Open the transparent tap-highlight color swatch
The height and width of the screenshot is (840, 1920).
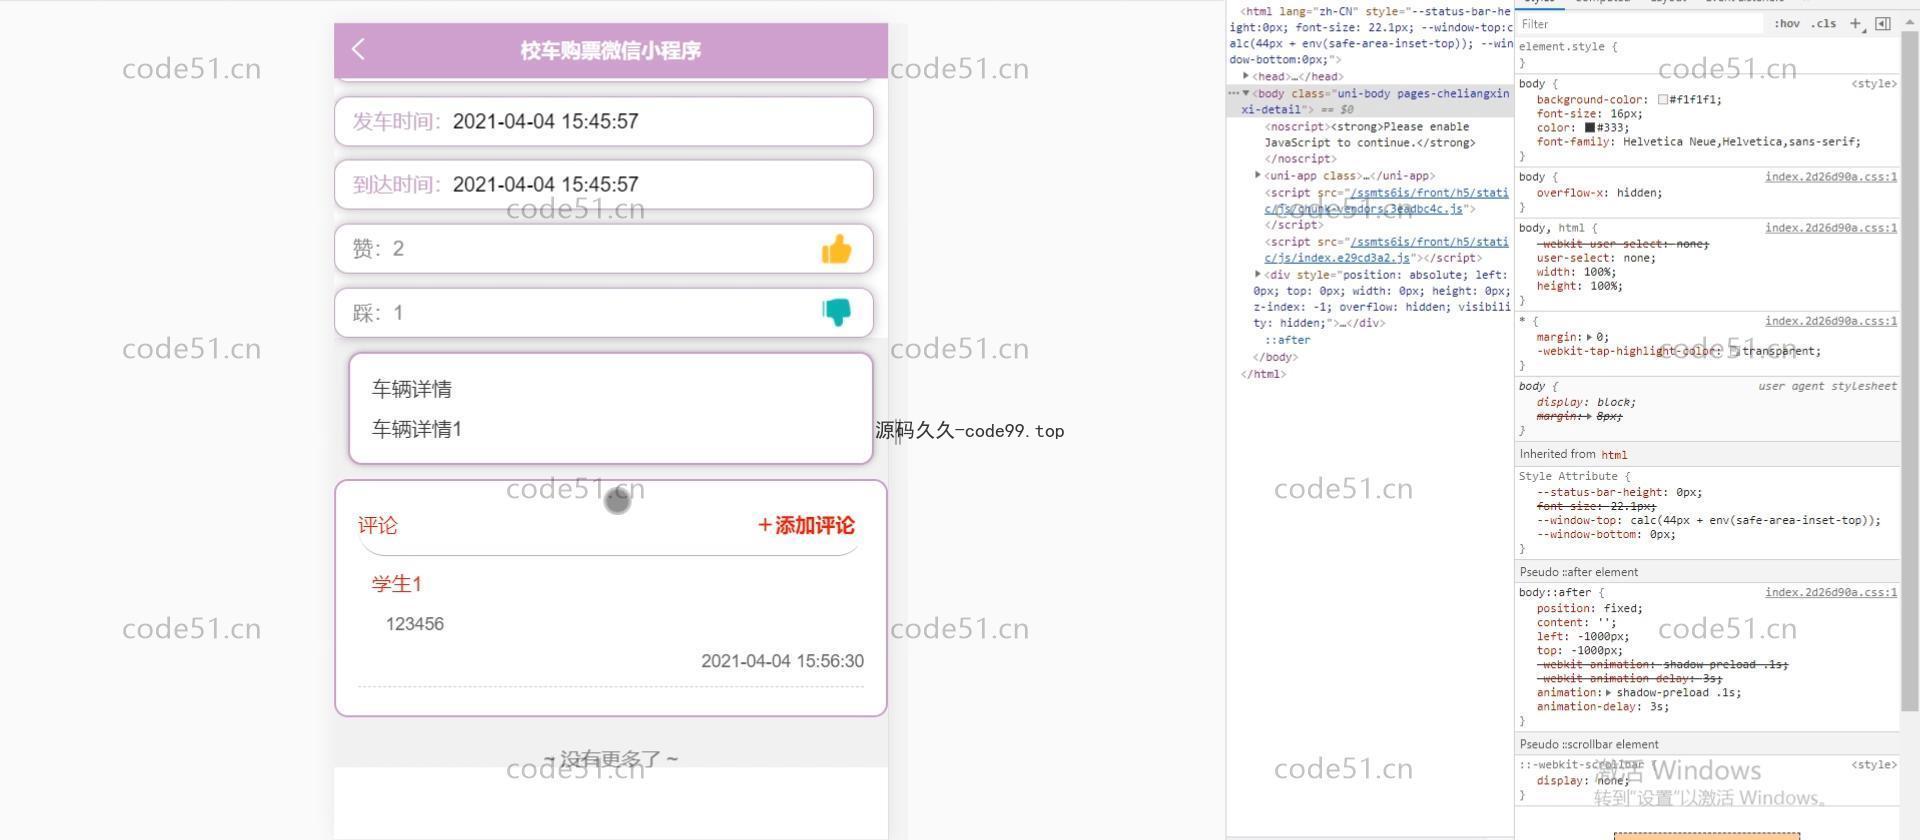1734,351
